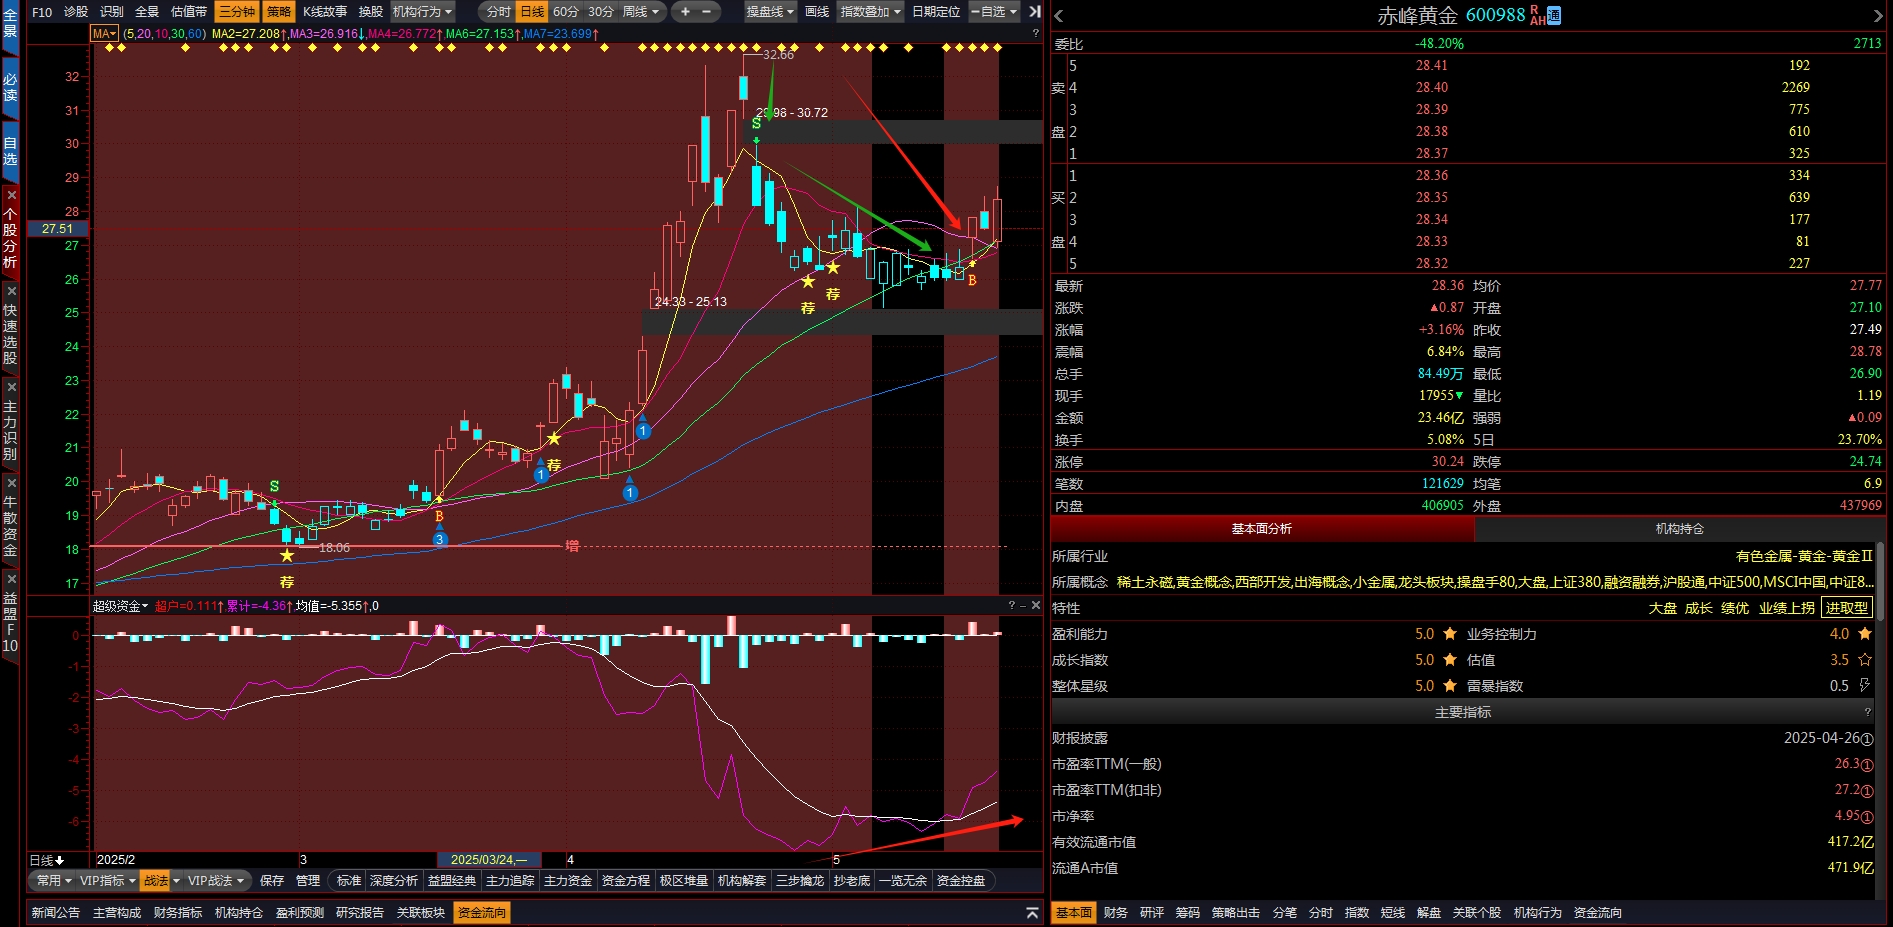This screenshot has height=927, width=1893.
Task: Toggle the 三分钟 highlighted button
Action: point(237,12)
